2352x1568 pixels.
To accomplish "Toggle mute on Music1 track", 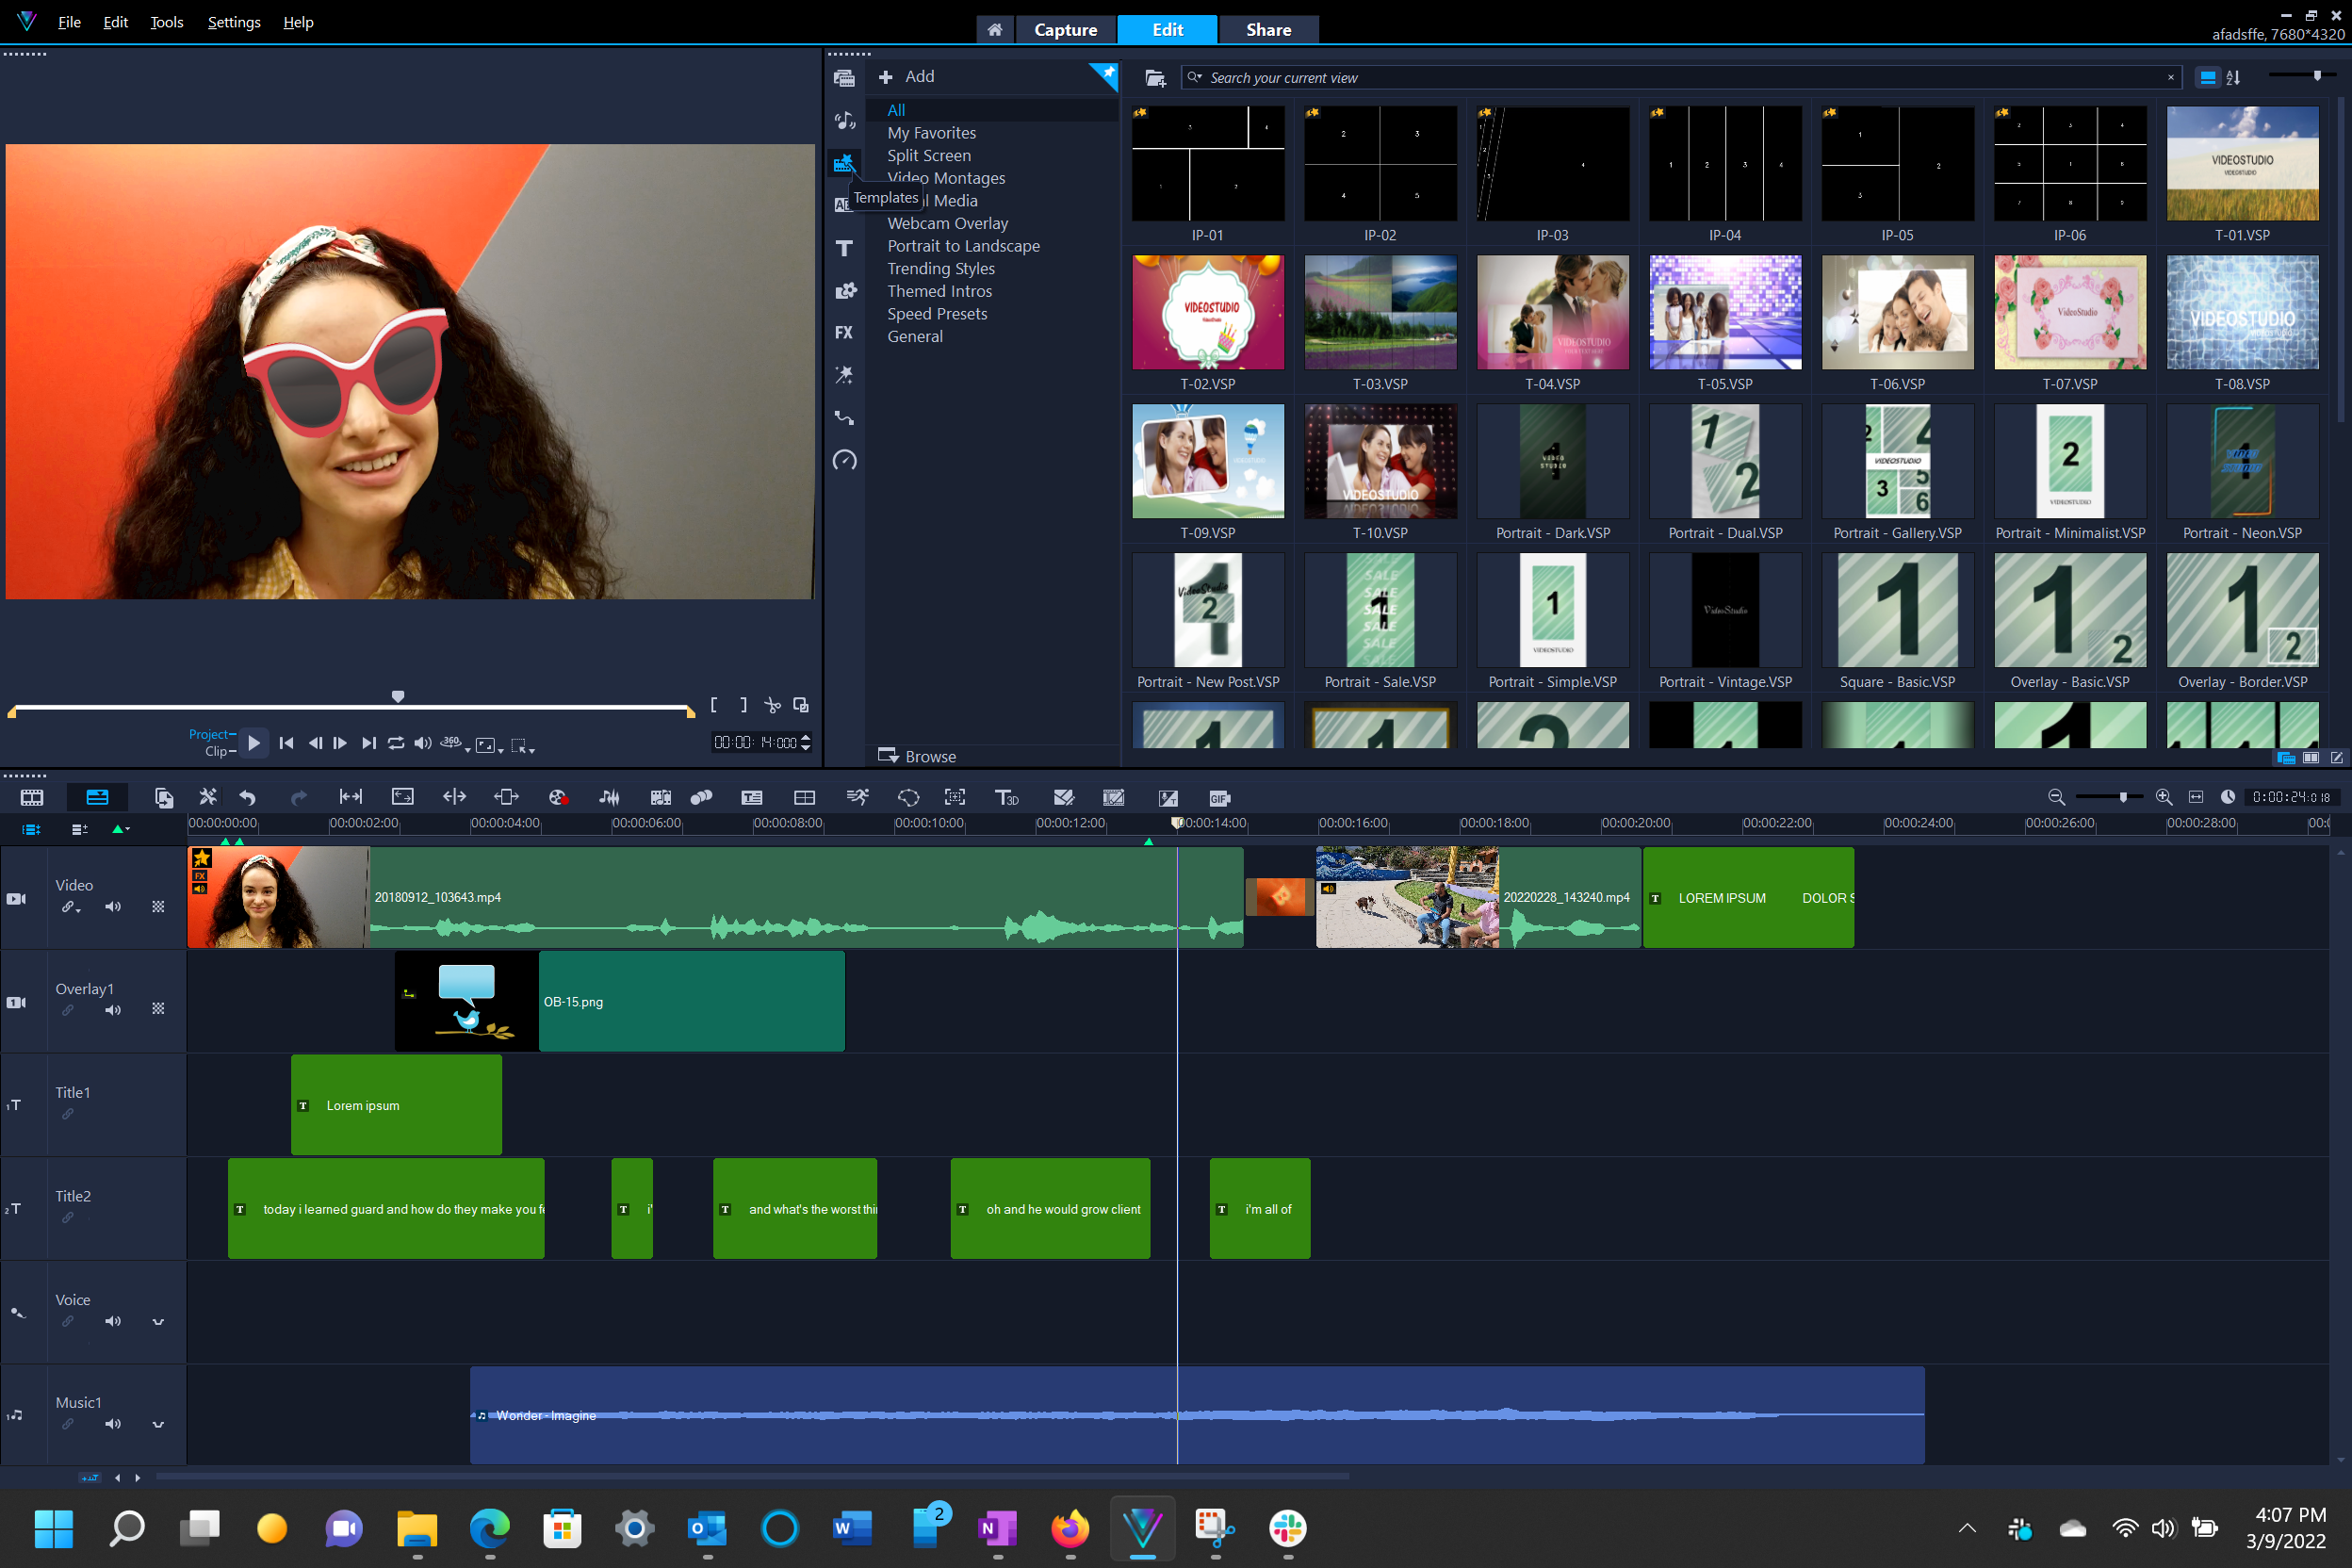I will pyautogui.click(x=114, y=1421).
